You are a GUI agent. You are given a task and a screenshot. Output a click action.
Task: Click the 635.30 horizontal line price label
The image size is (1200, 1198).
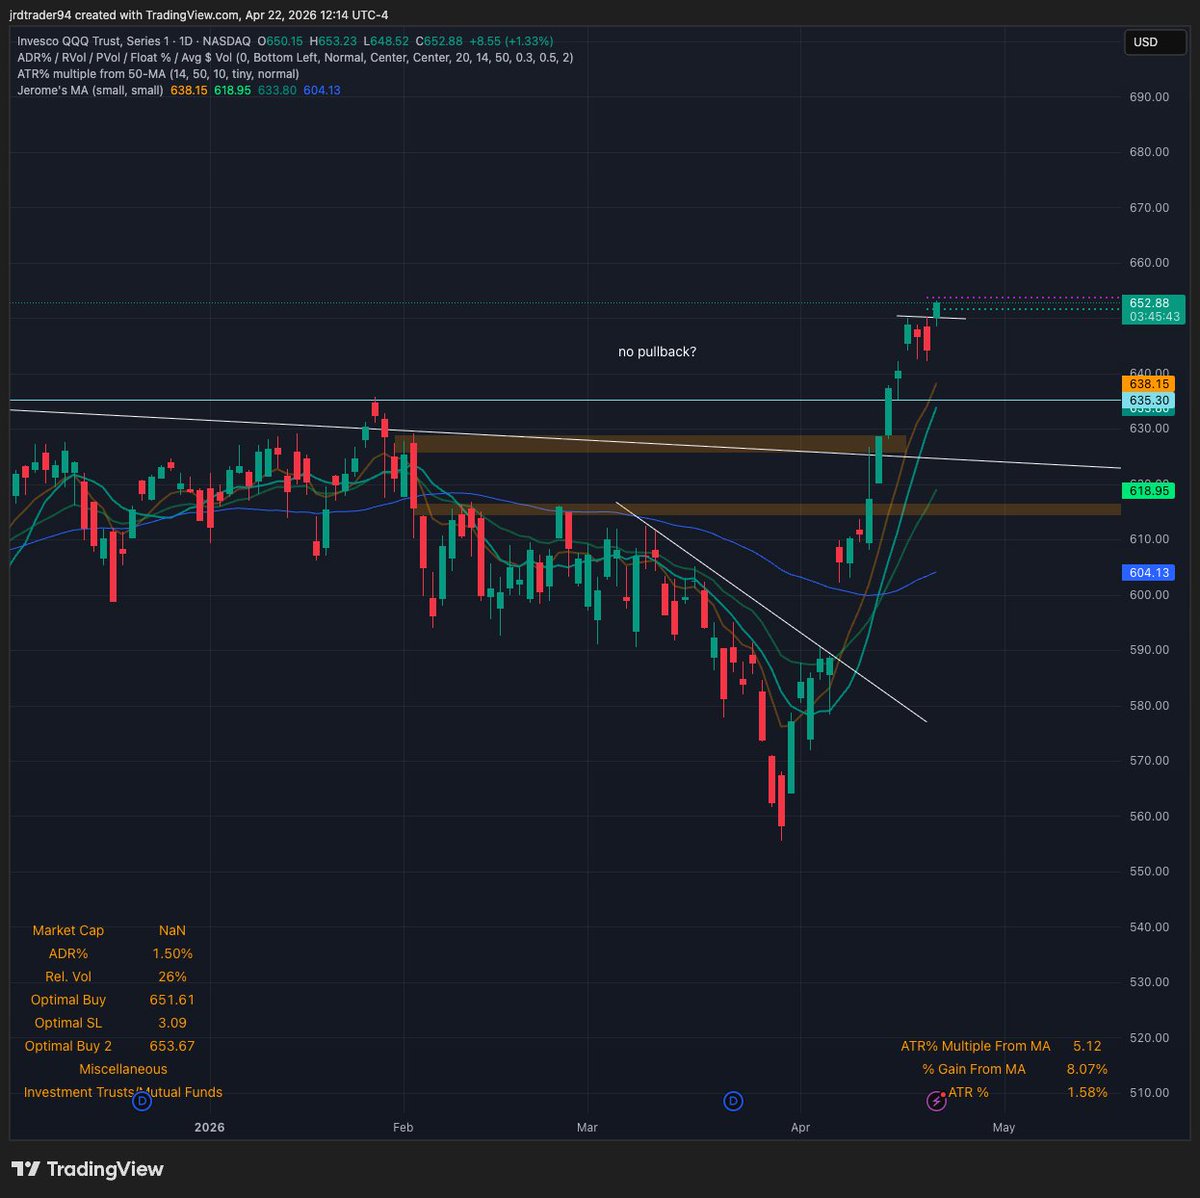coord(1149,400)
